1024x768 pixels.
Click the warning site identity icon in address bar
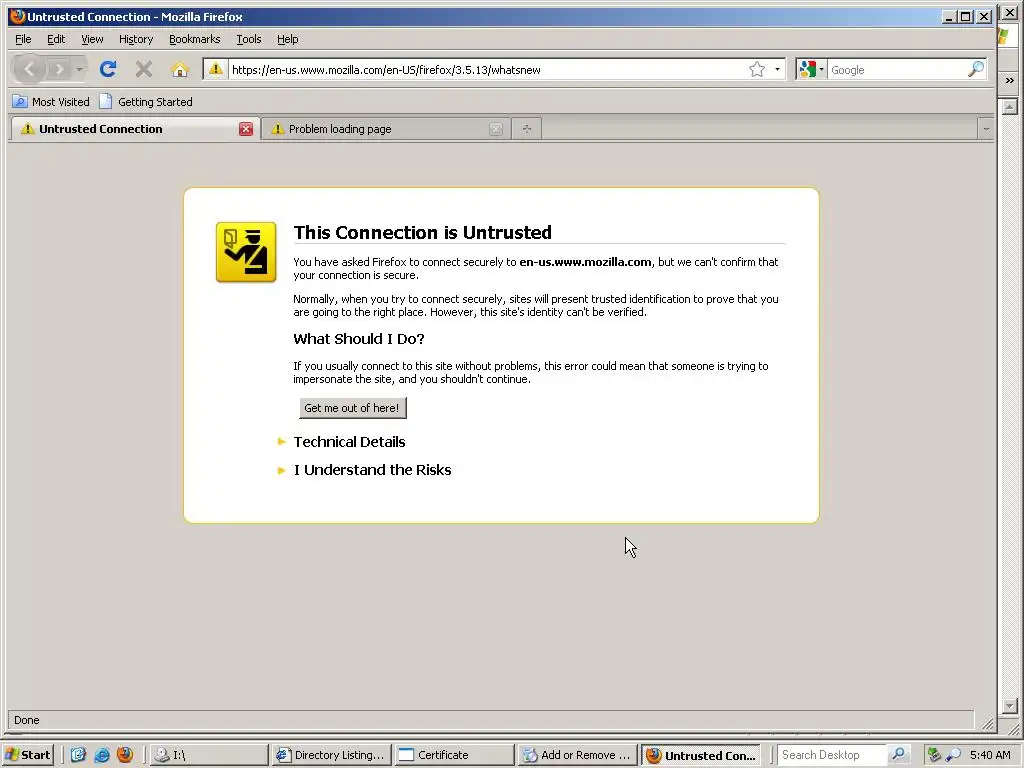click(x=216, y=69)
